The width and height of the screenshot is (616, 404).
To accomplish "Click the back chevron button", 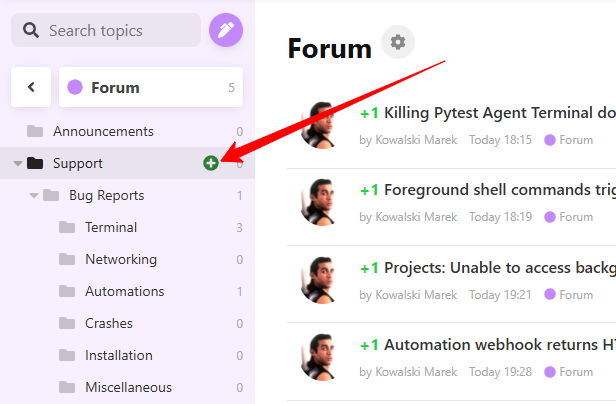I will pyautogui.click(x=31, y=87).
